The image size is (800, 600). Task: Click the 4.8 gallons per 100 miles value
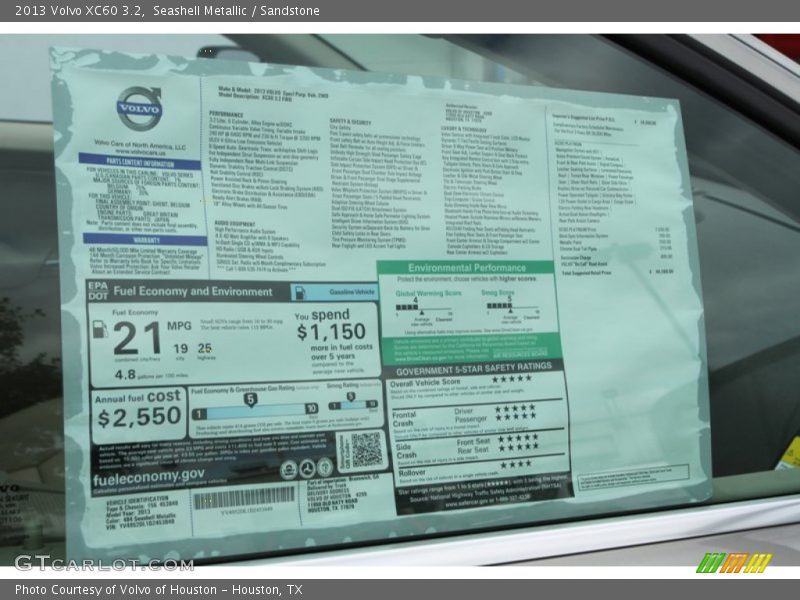[x=125, y=375]
